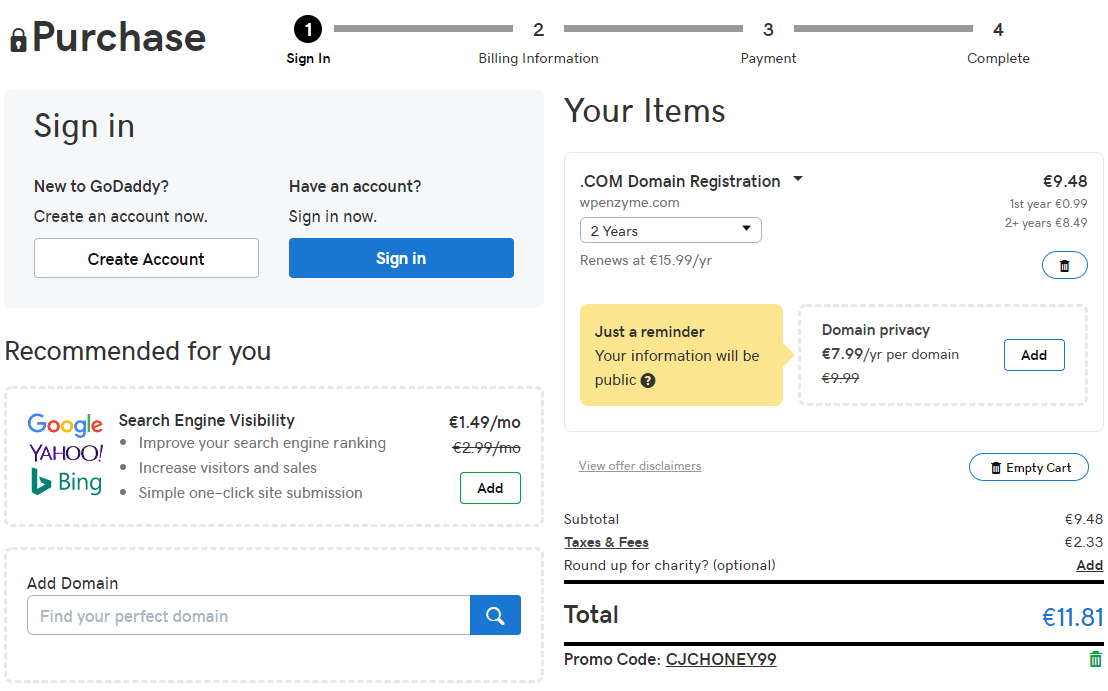
Task: Click the €7.99/yr per domain price
Action: [890, 354]
